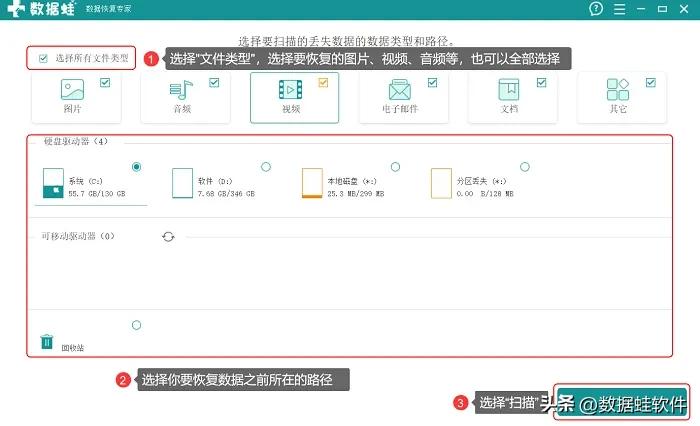Image resolution: width=700 pixels, height=426 pixels.
Task: Toggle the 选择所有文件类型 checkbox
Action: click(43, 59)
